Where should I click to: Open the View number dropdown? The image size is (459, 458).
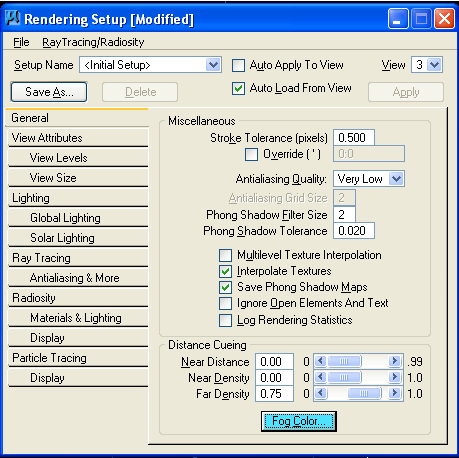434,65
